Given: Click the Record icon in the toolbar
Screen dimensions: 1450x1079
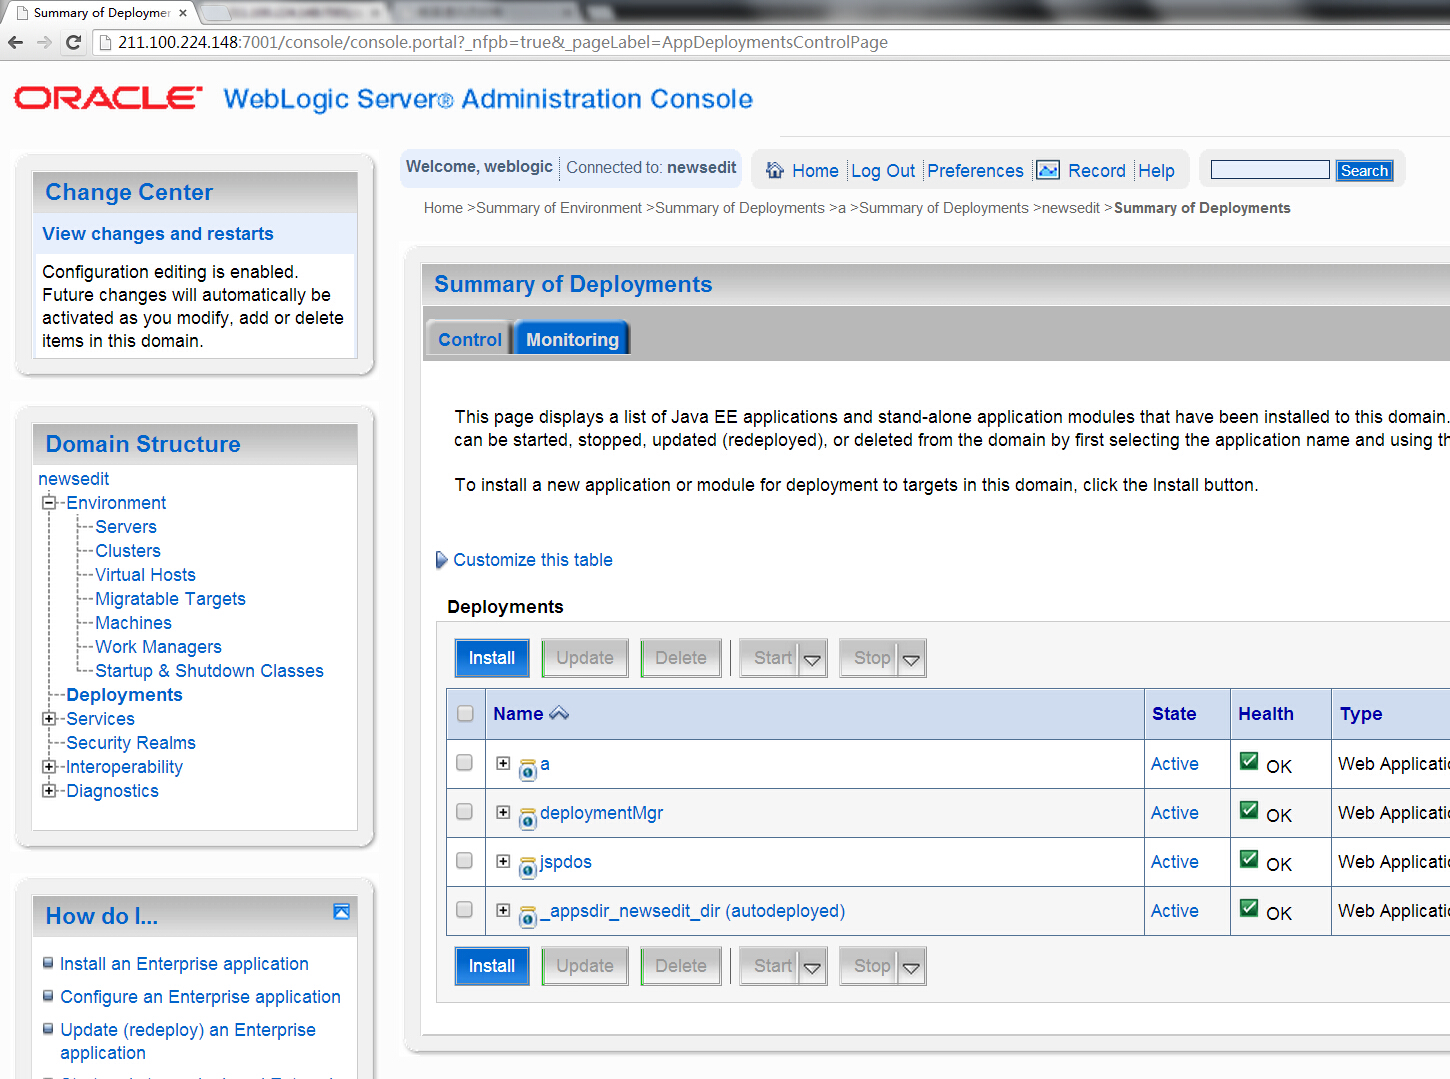Looking at the screenshot, I should tap(1048, 170).
